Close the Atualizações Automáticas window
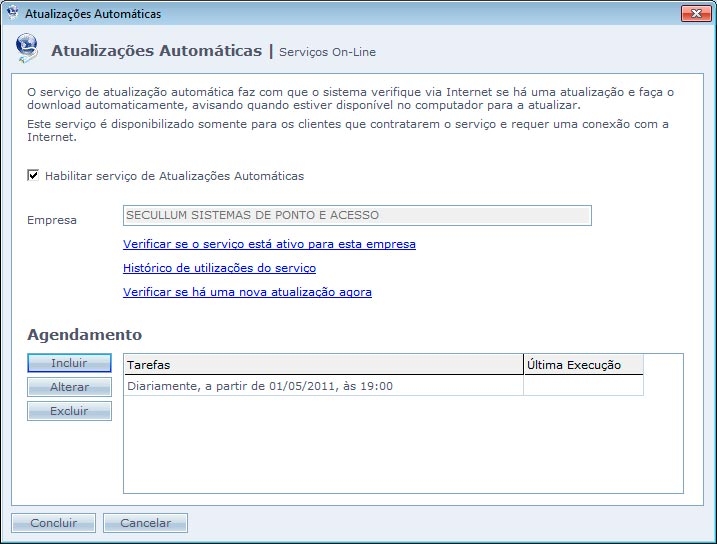717x544 pixels. tap(695, 14)
